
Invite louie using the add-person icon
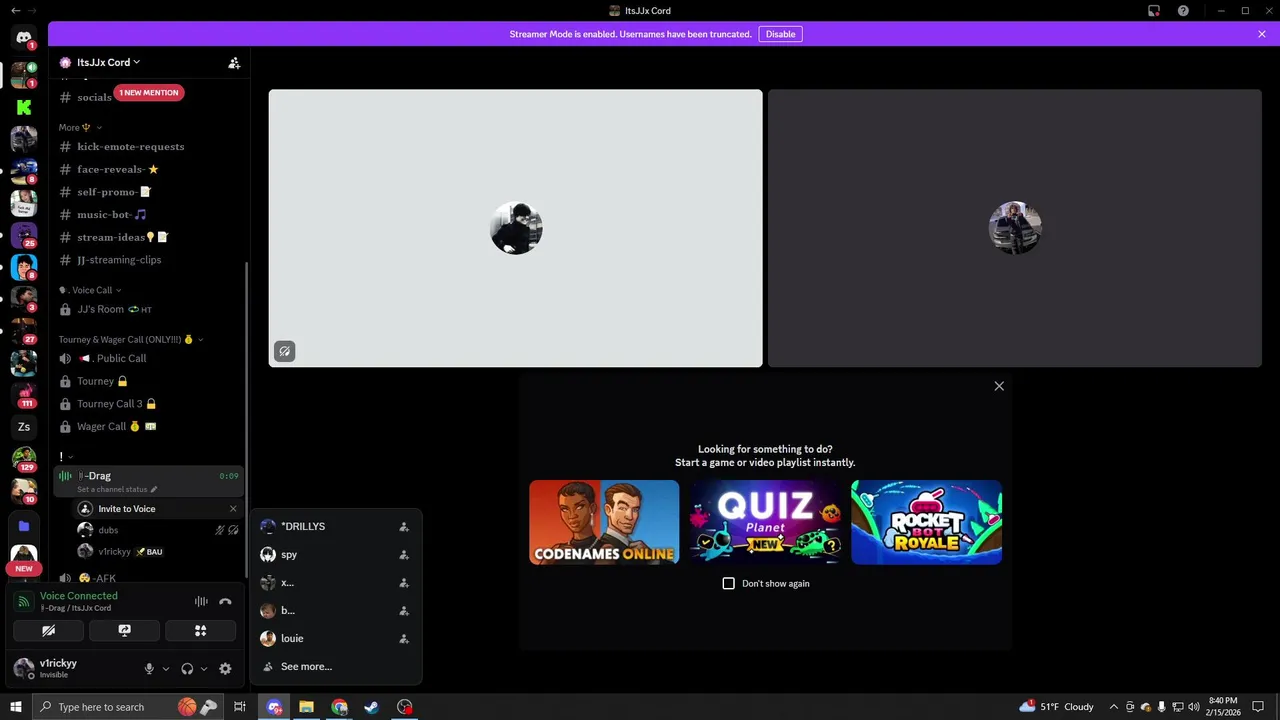coord(404,639)
